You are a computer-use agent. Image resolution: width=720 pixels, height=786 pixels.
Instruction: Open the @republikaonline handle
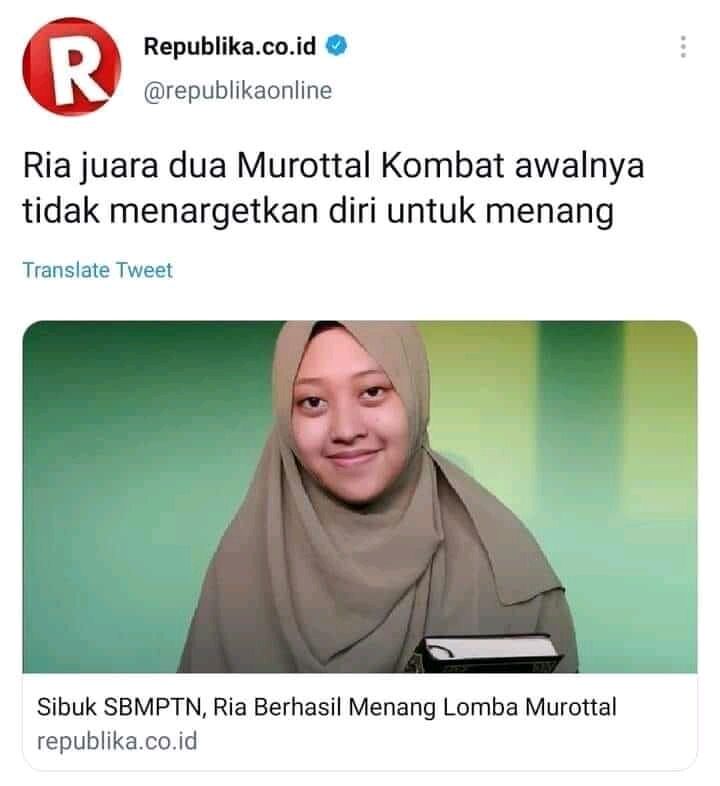pyautogui.click(x=238, y=91)
